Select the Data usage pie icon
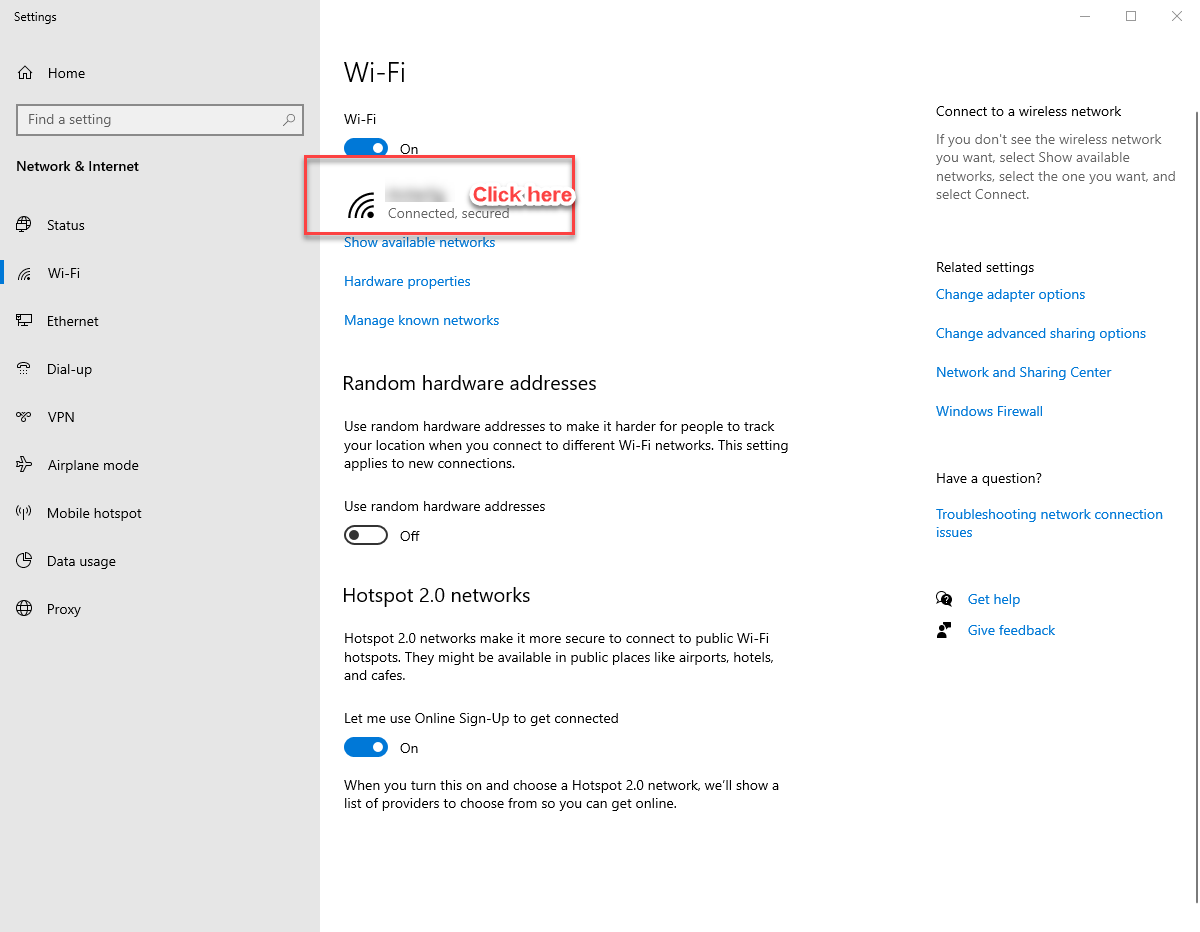1200x932 pixels. pyautogui.click(x=25, y=561)
